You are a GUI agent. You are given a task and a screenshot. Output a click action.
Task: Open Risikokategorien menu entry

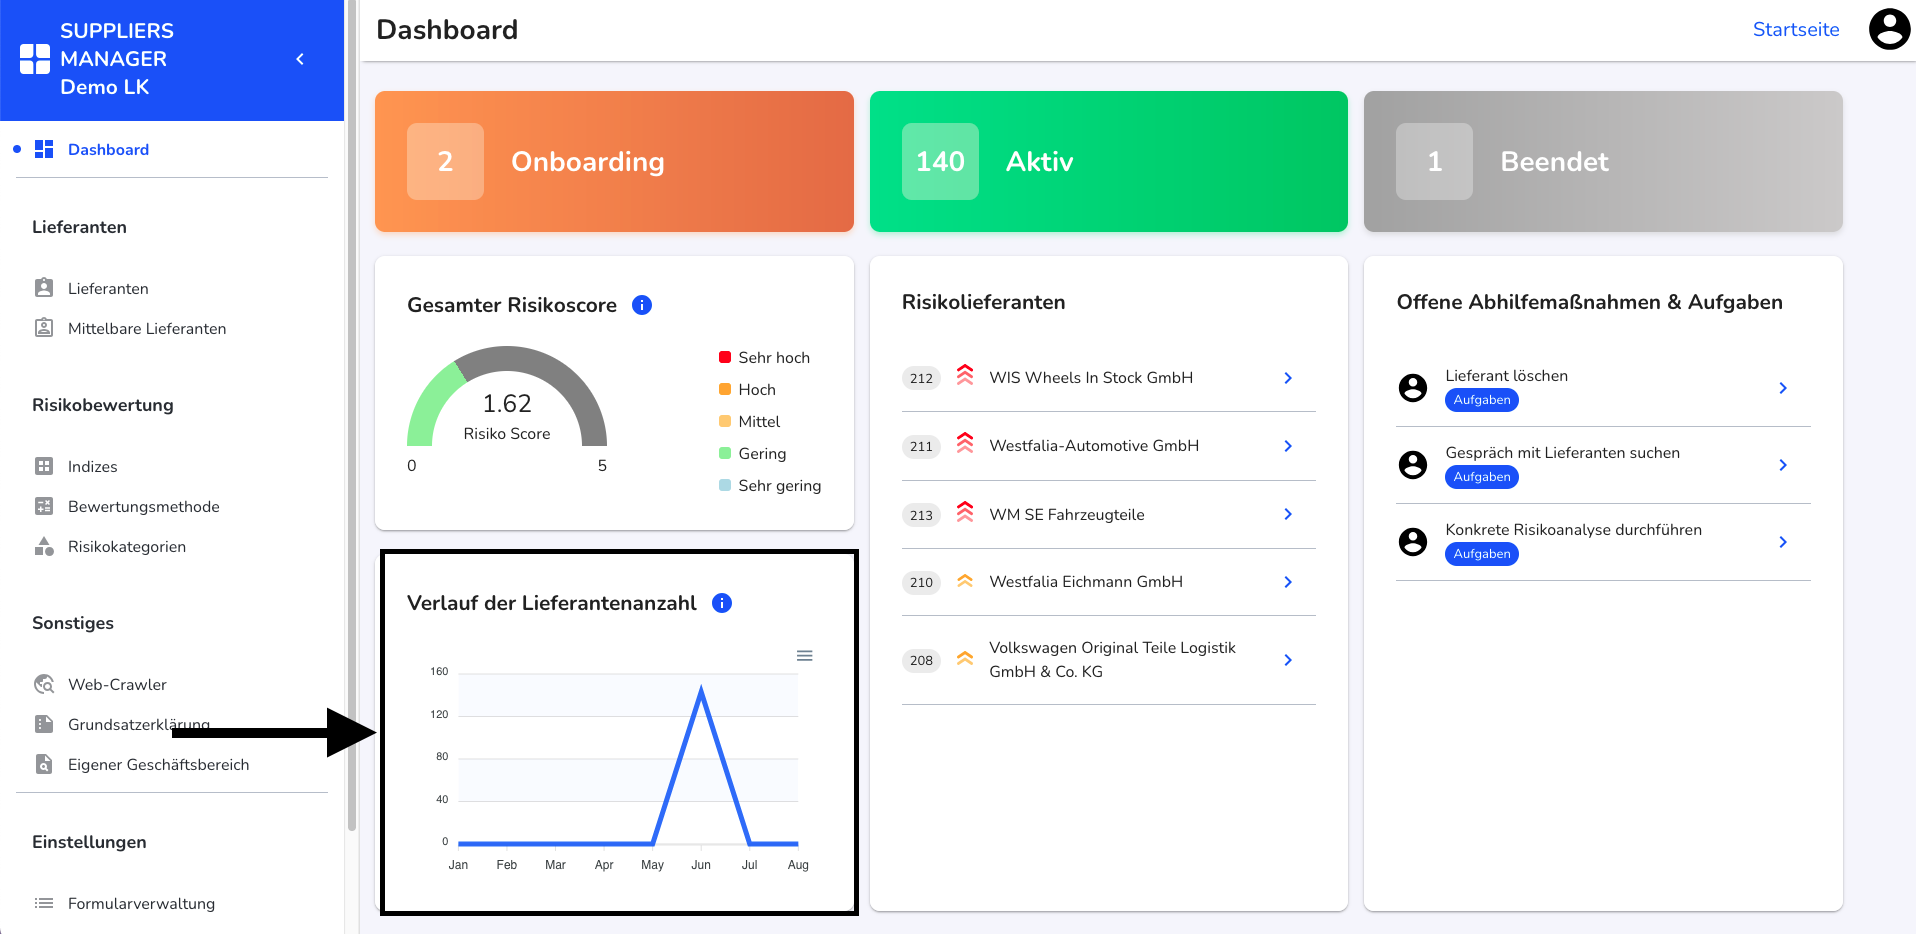tap(127, 546)
